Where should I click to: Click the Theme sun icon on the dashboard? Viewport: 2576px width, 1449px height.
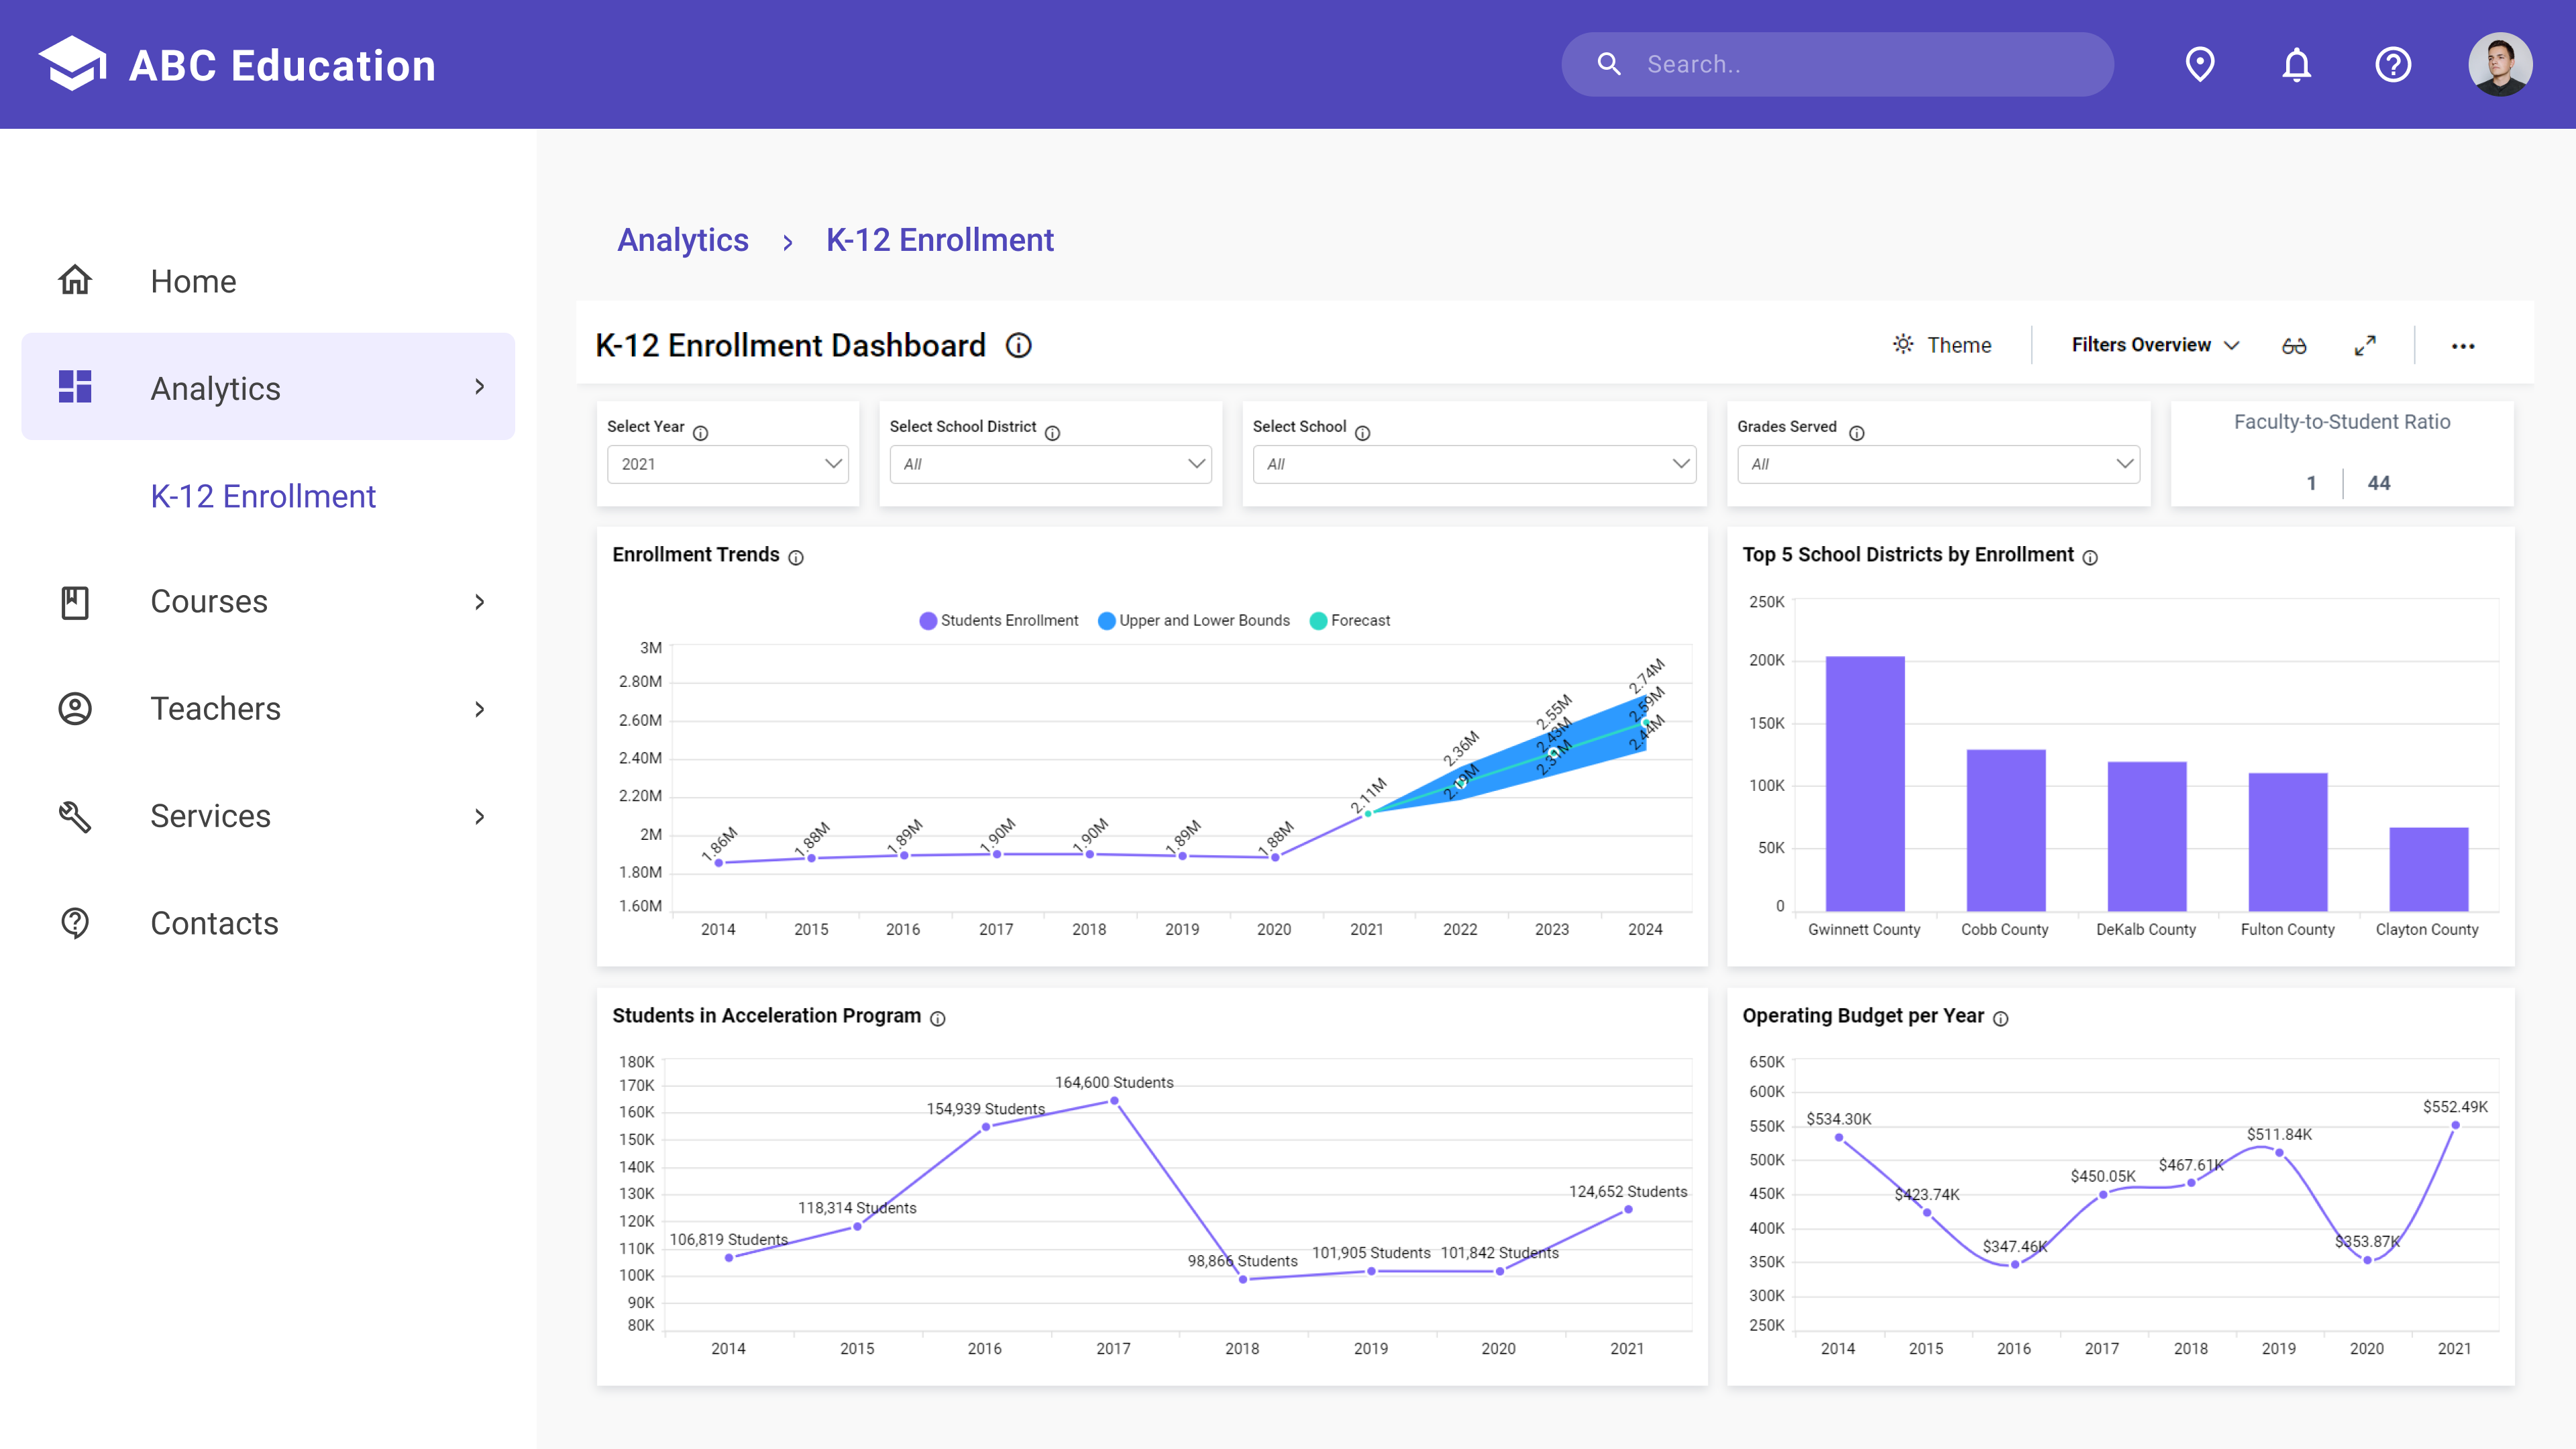pos(1903,344)
